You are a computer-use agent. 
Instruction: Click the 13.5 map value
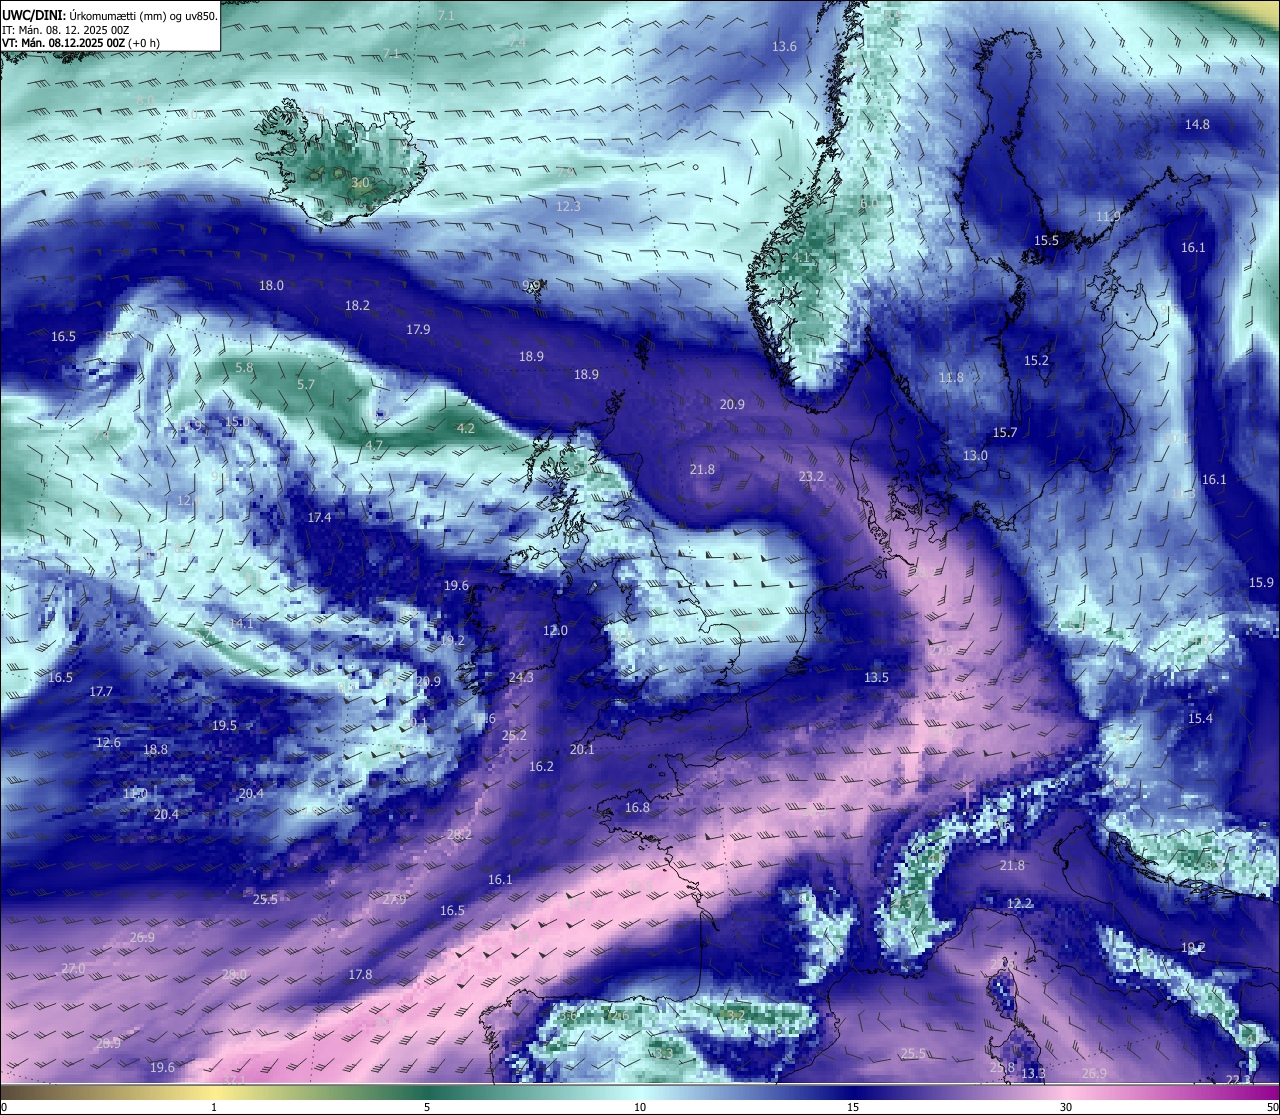(876, 677)
